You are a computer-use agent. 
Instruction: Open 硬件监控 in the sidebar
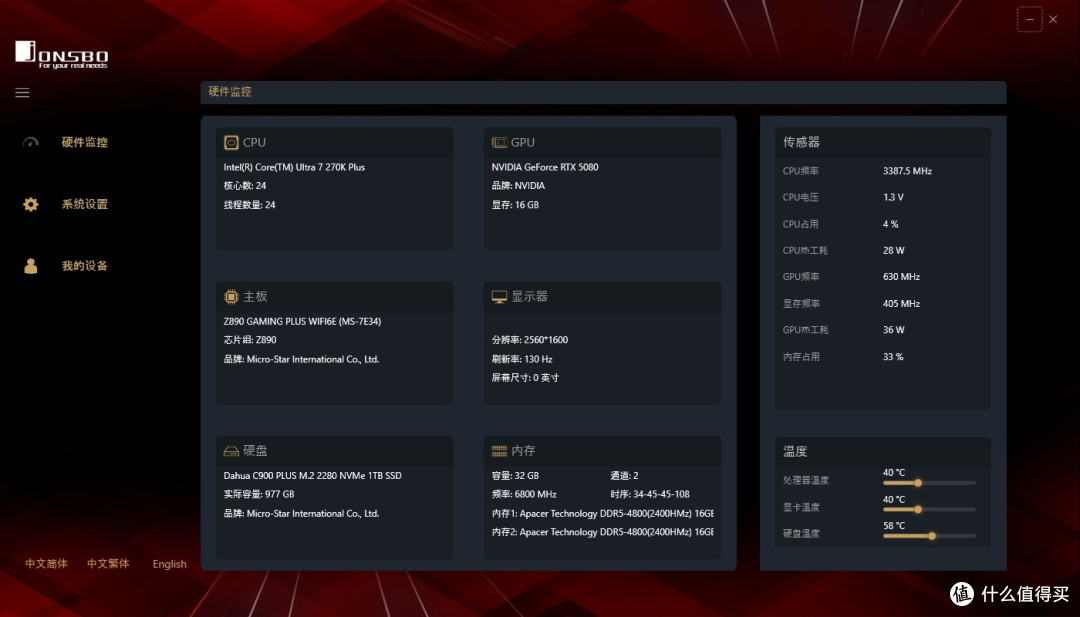tap(85, 143)
